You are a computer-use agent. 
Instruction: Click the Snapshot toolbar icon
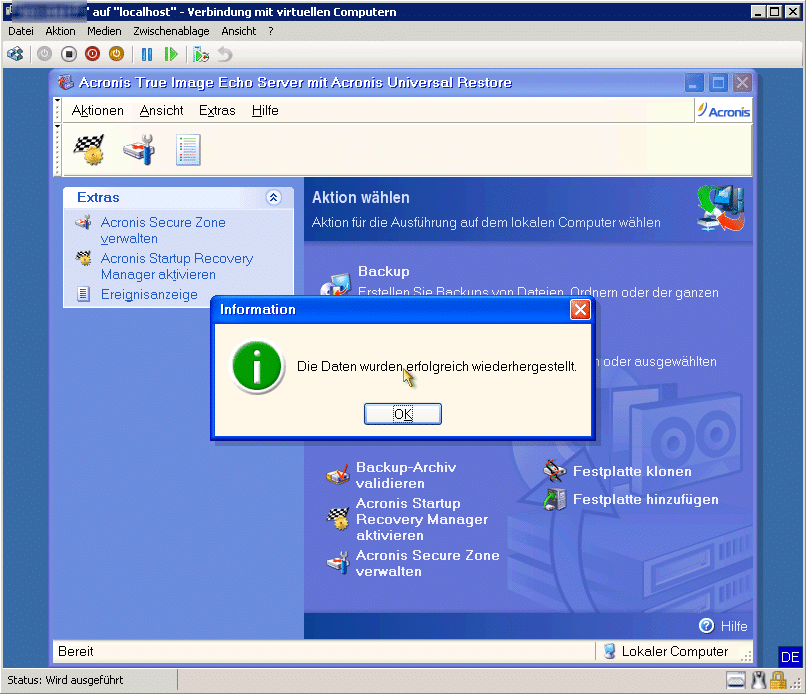point(200,54)
